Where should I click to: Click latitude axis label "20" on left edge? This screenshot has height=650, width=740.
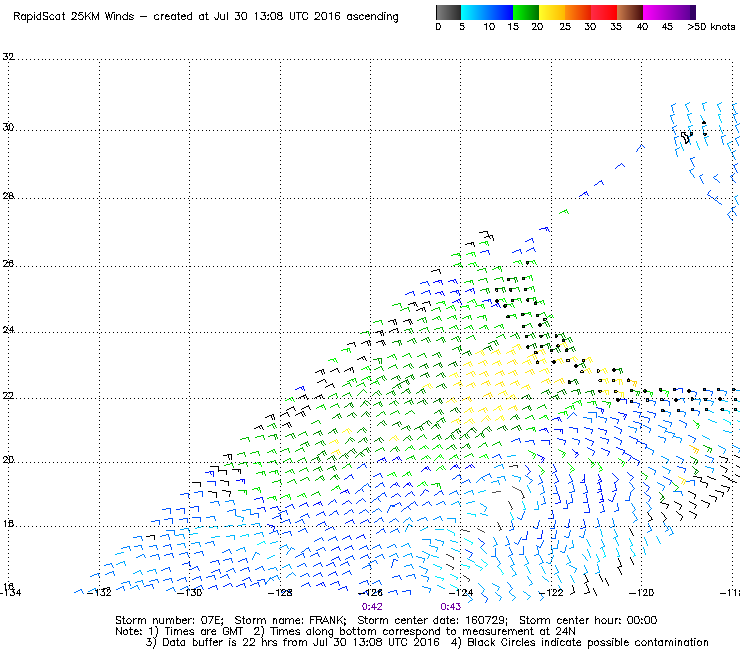8,460
